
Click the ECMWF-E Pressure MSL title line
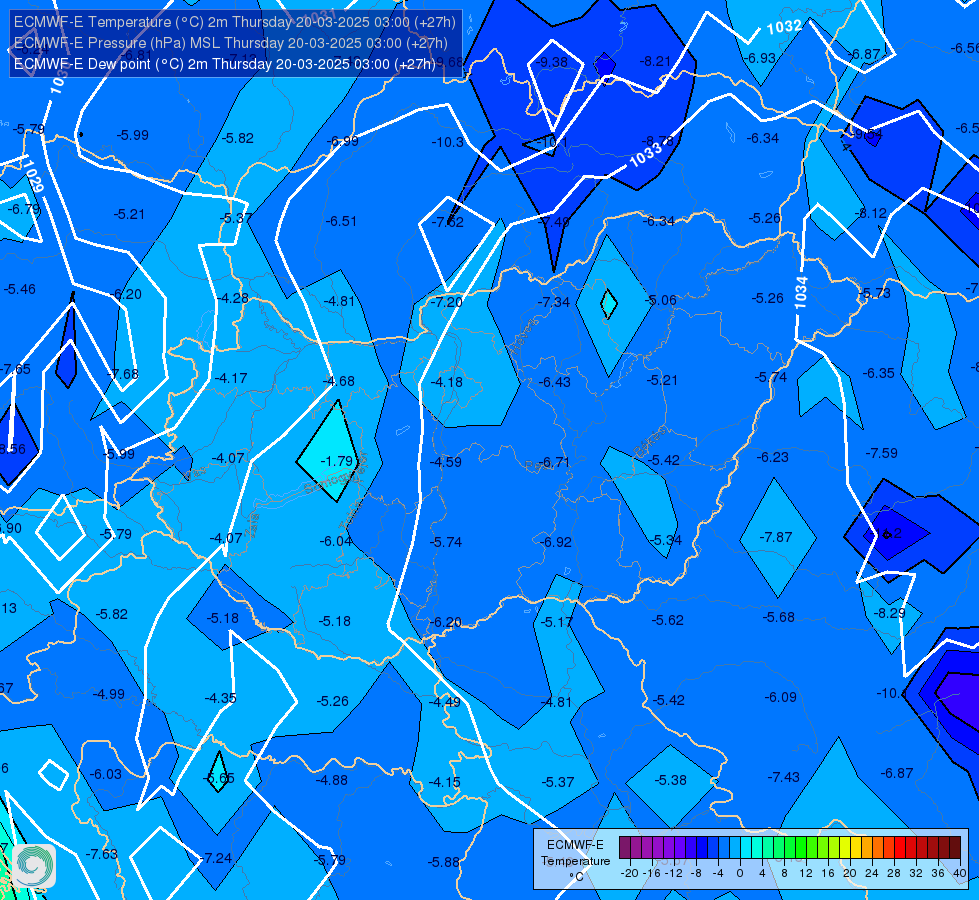coord(230,43)
